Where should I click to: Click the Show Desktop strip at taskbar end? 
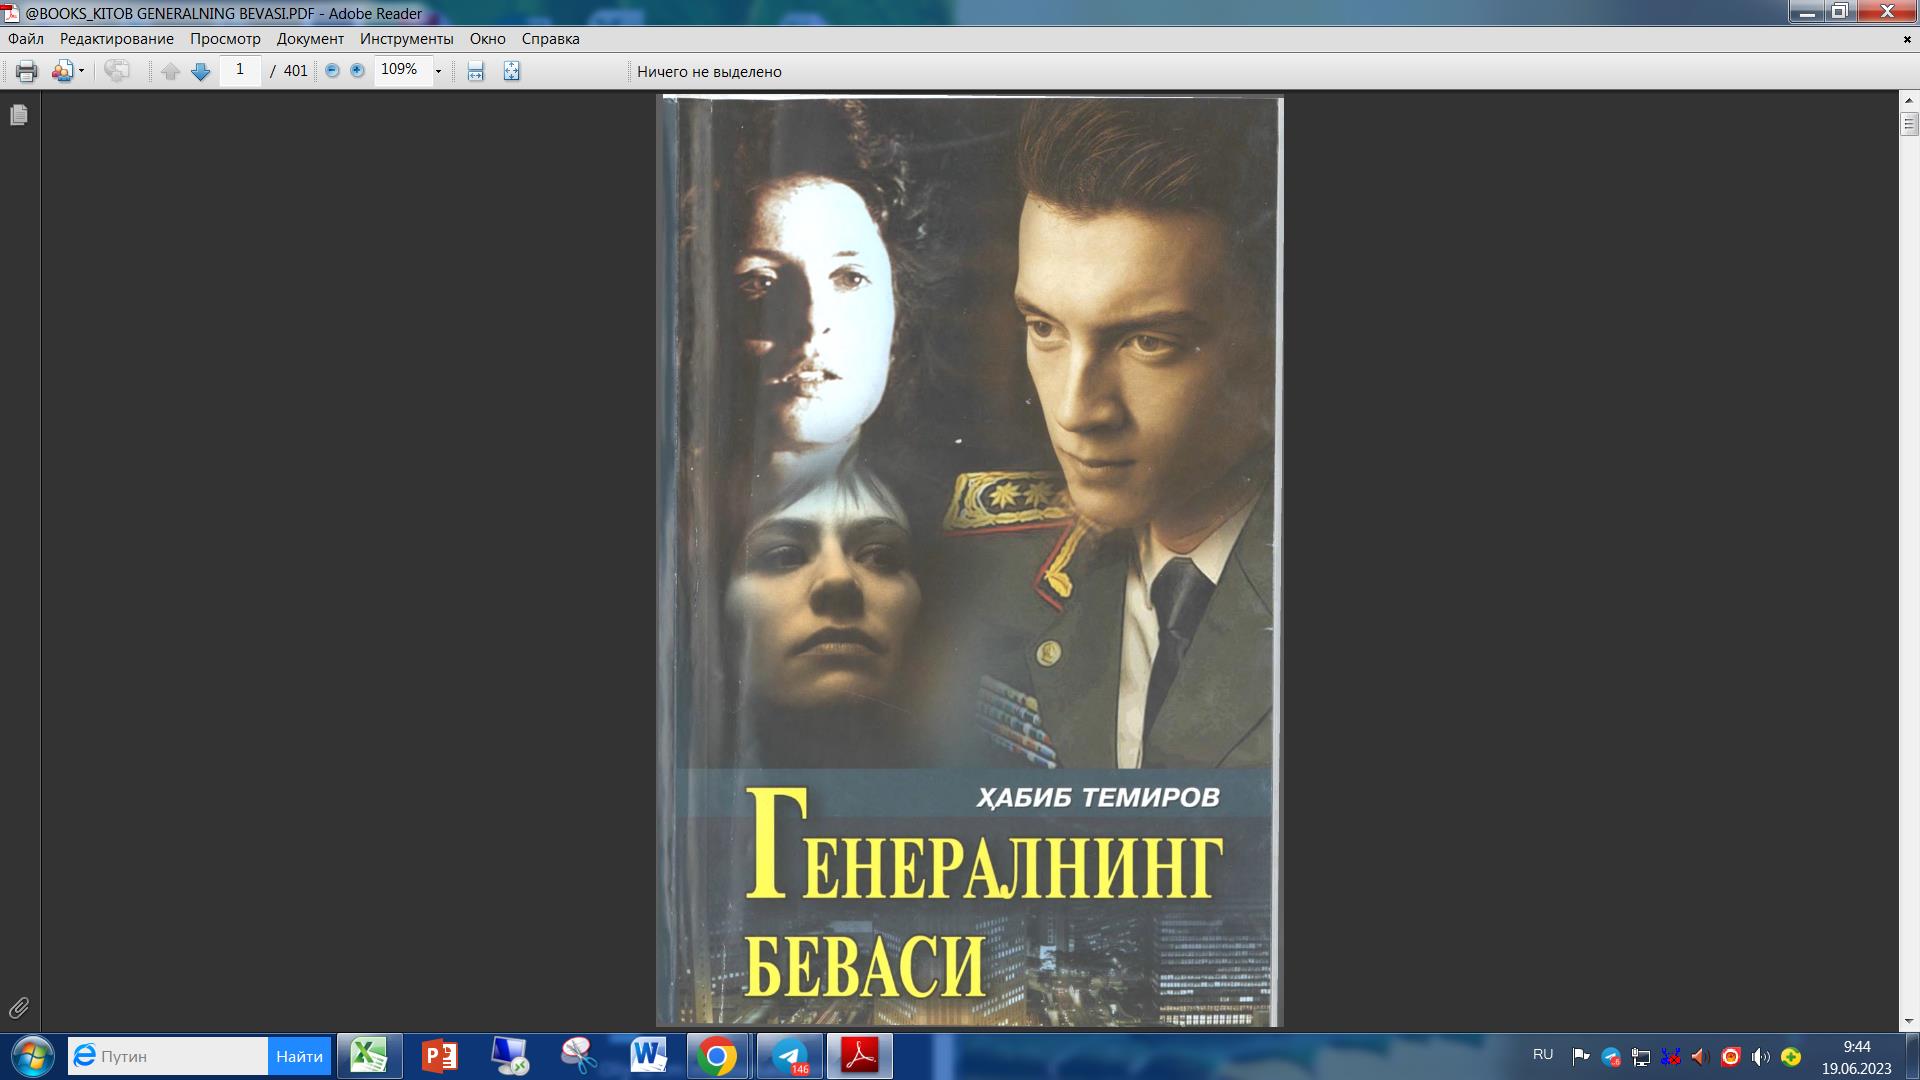[x=1912, y=1056]
